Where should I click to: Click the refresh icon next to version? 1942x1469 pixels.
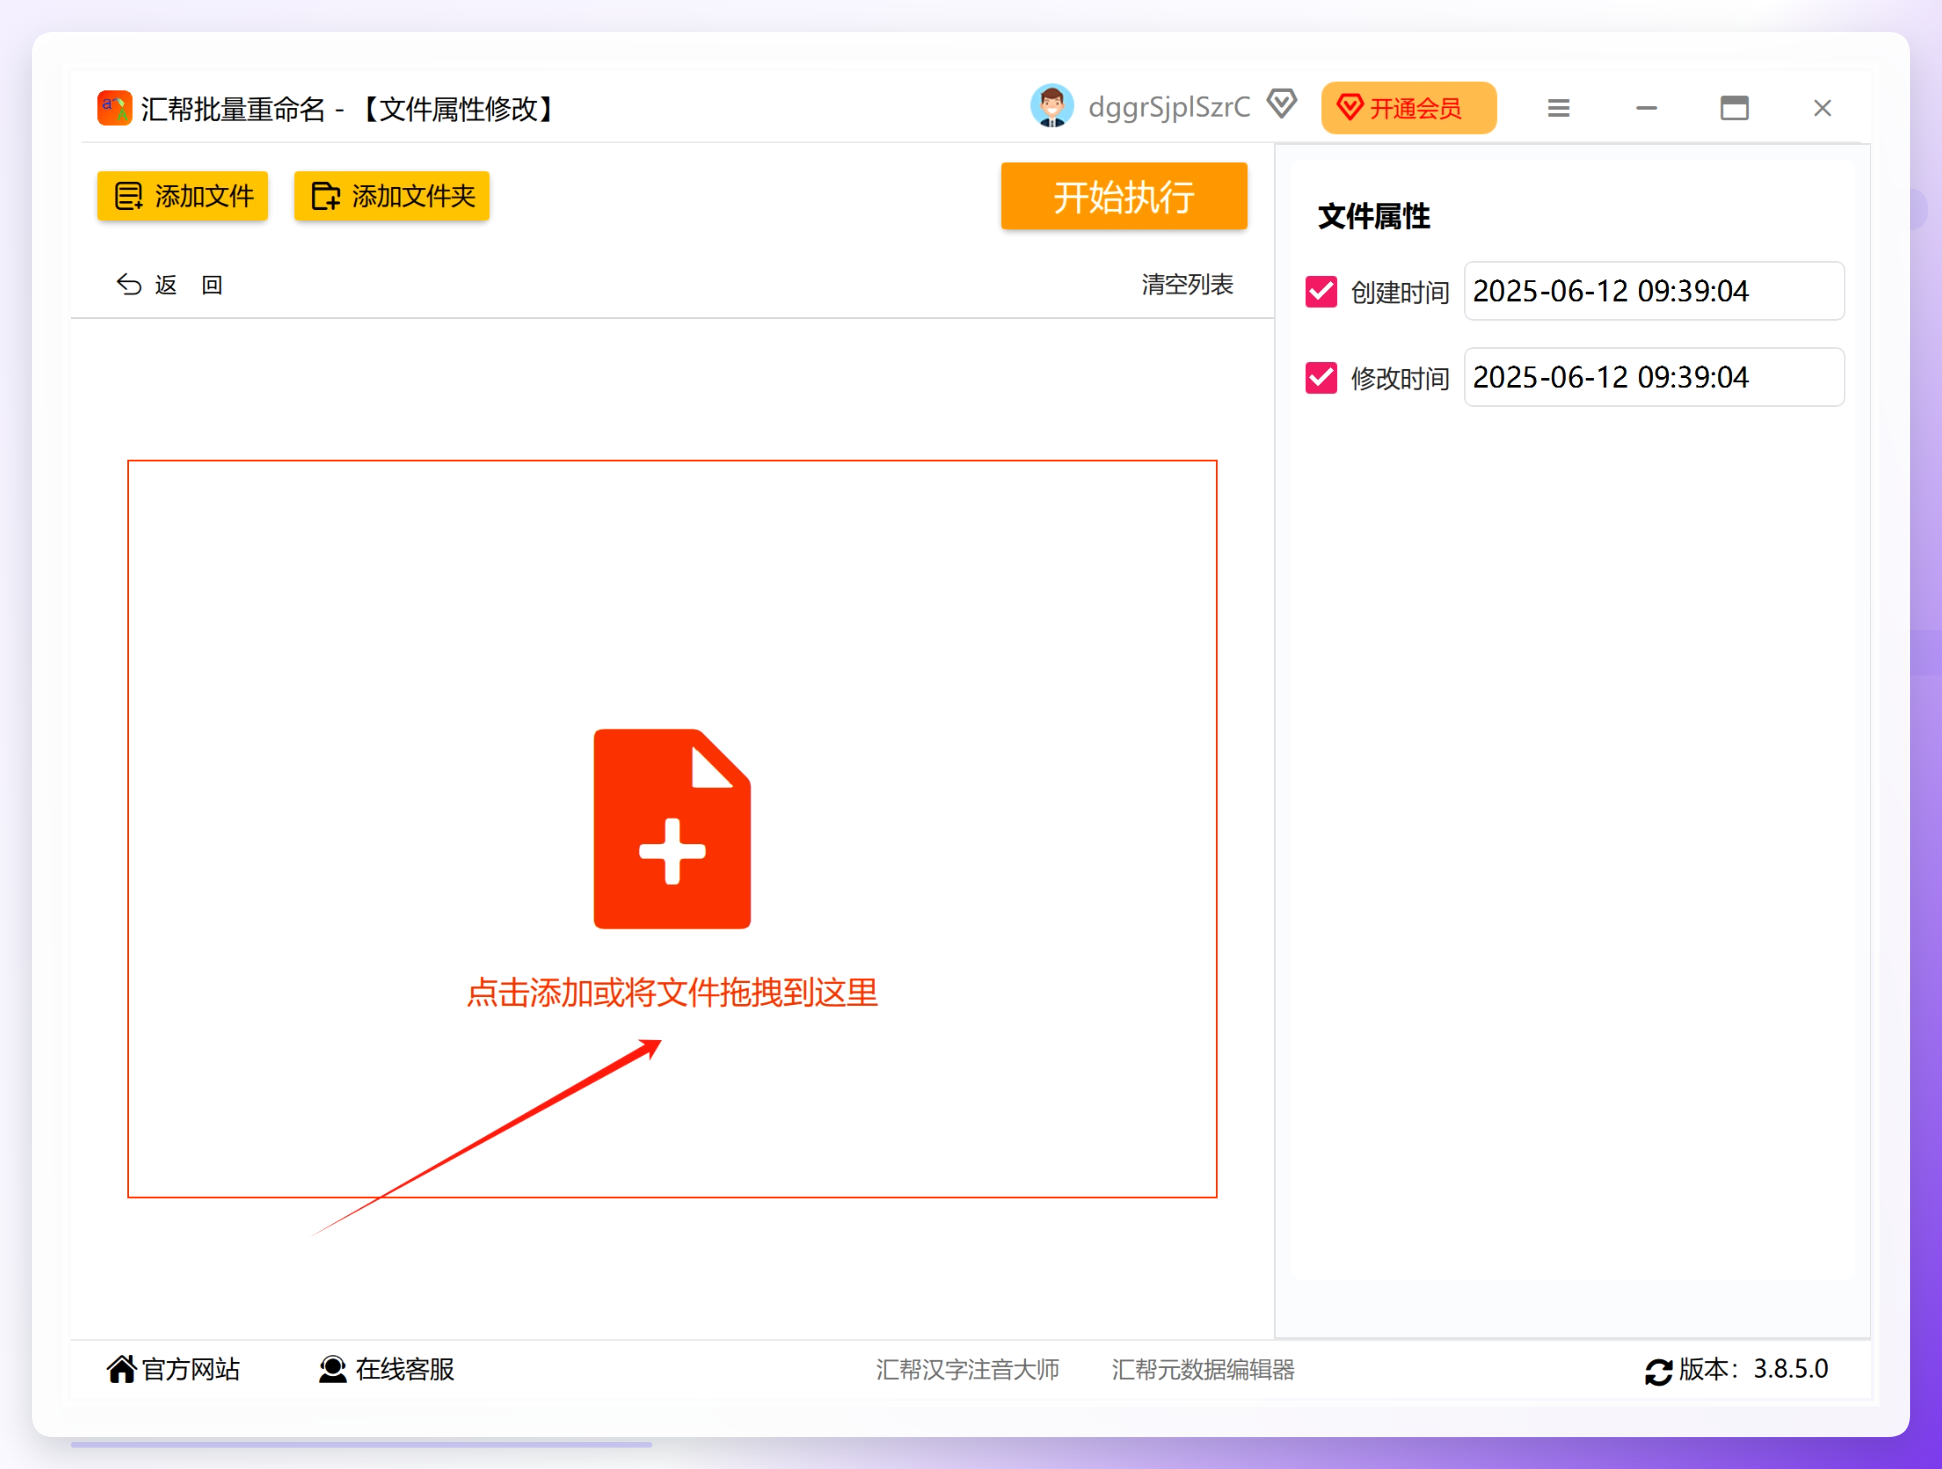1658,1371
